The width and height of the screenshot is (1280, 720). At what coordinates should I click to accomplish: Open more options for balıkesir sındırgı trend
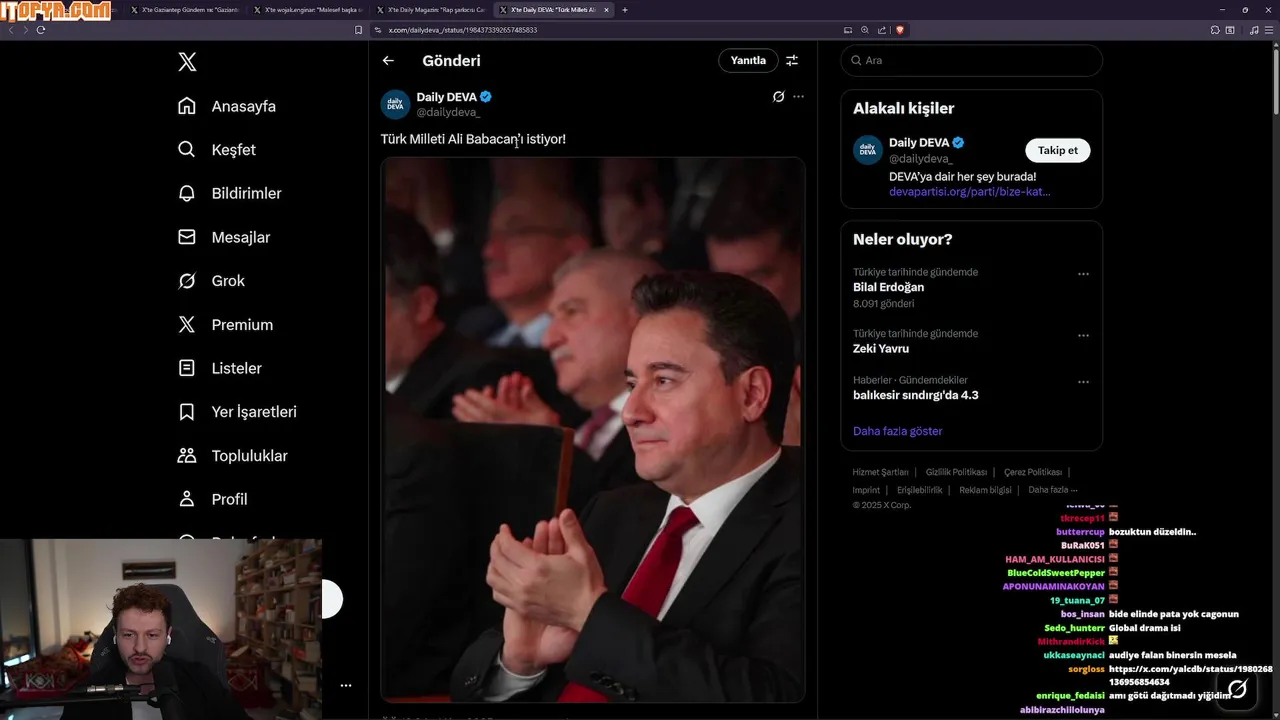pos(1083,382)
